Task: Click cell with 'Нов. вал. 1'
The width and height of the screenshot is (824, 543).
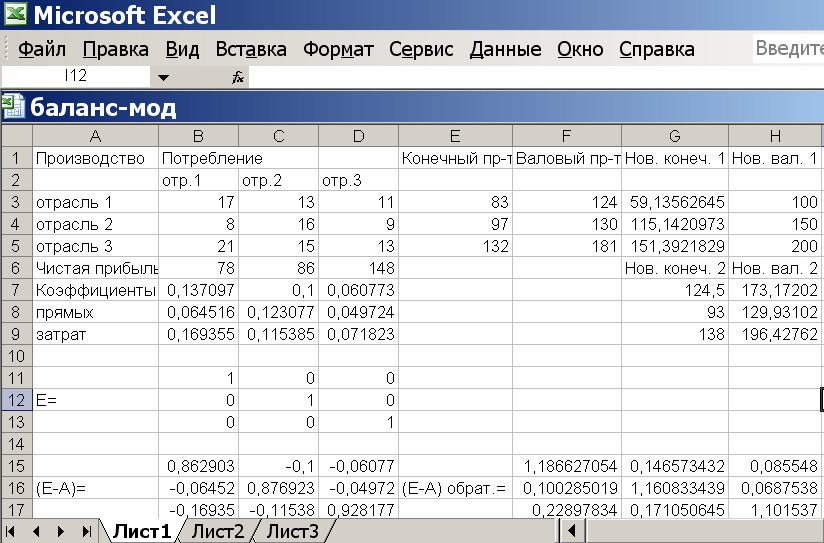Action: tap(775, 158)
